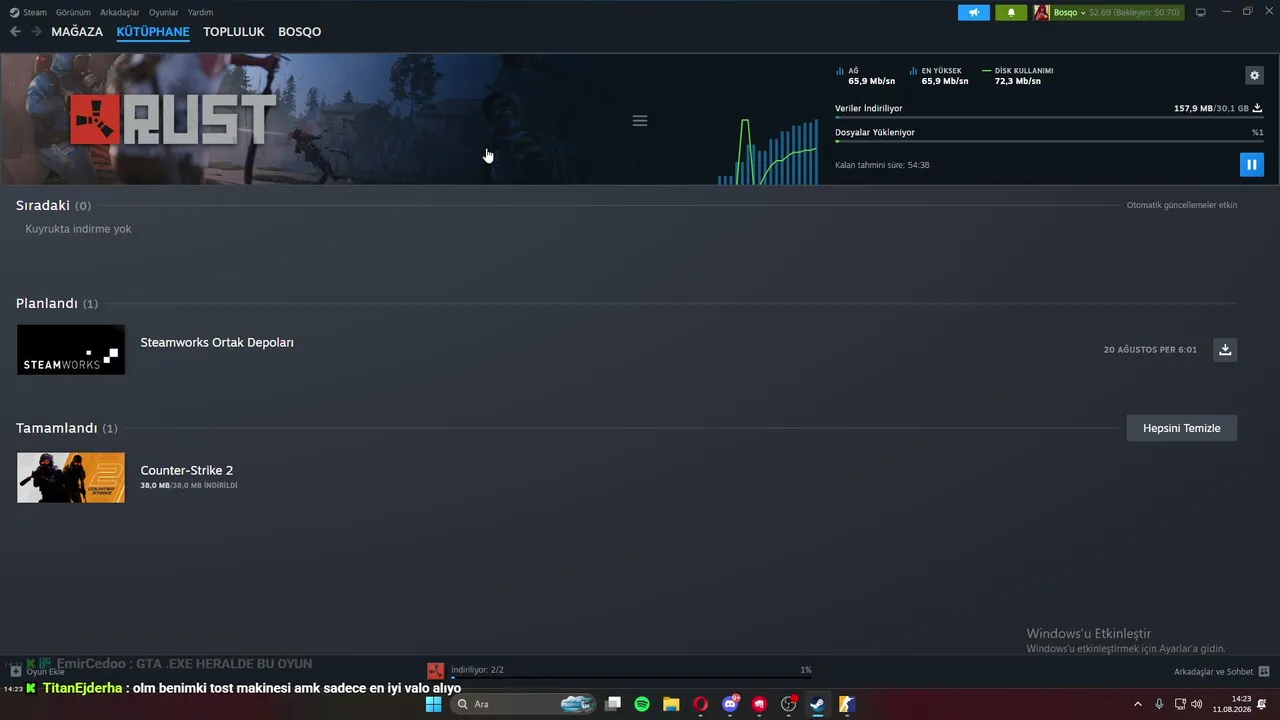Open Task View on taskbar
The height and width of the screenshot is (720, 1280).
613,704
